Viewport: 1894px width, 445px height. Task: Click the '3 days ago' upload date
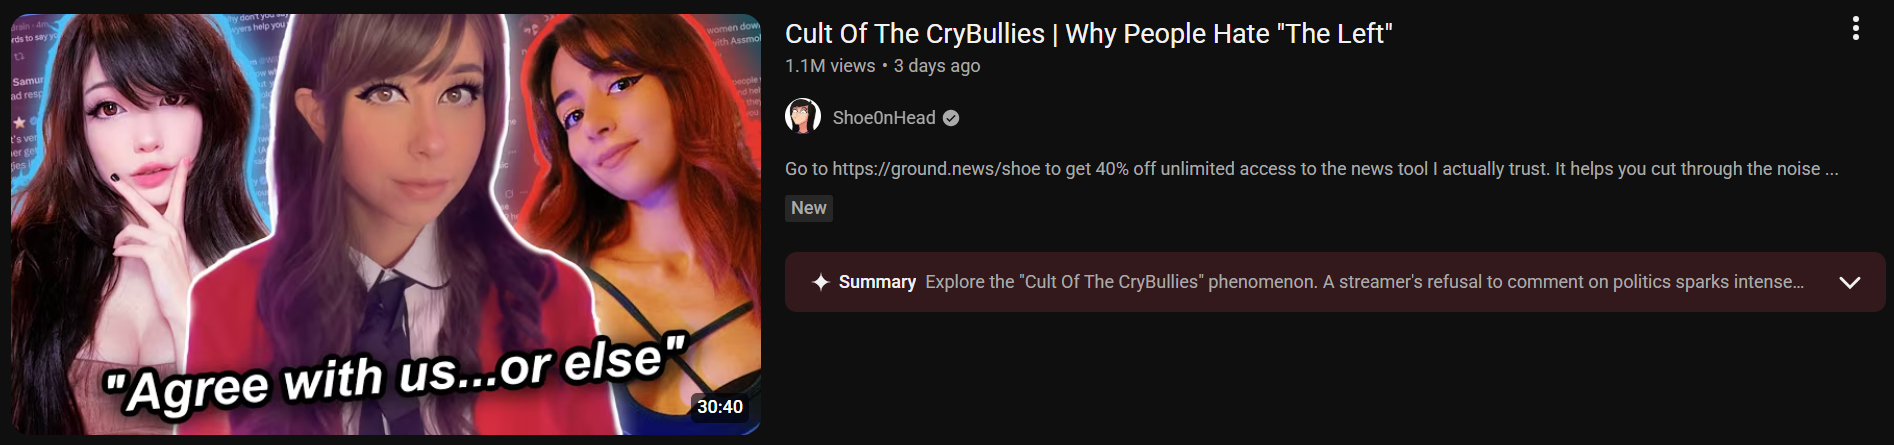coord(937,66)
